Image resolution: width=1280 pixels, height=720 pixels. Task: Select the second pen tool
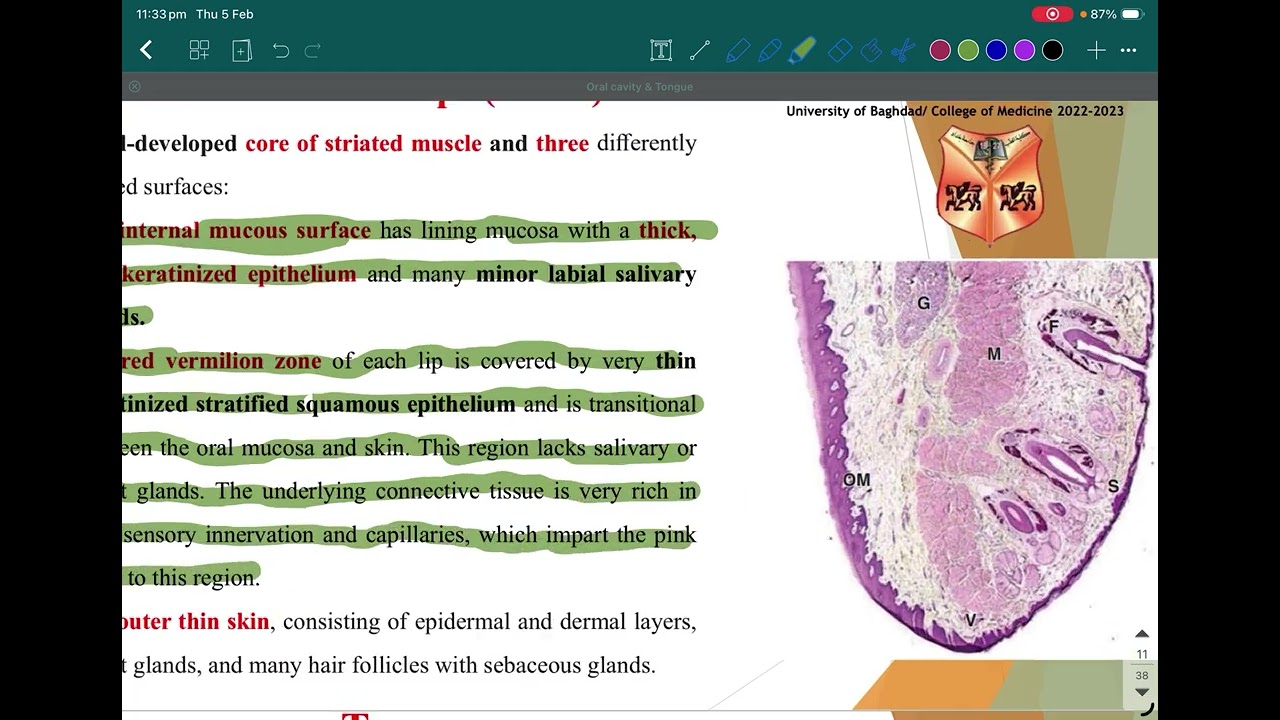click(770, 50)
